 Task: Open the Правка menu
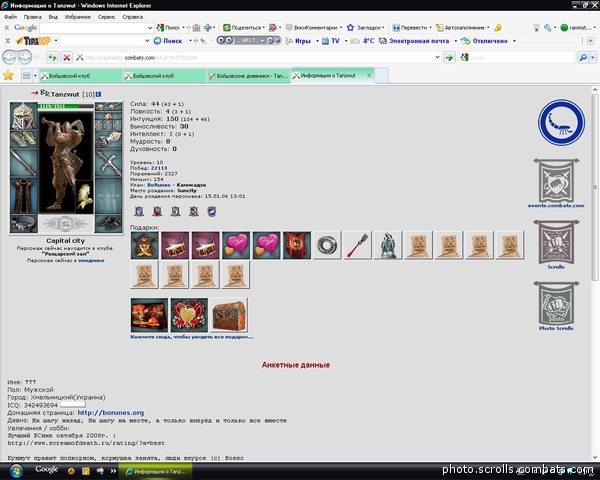click(x=33, y=17)
